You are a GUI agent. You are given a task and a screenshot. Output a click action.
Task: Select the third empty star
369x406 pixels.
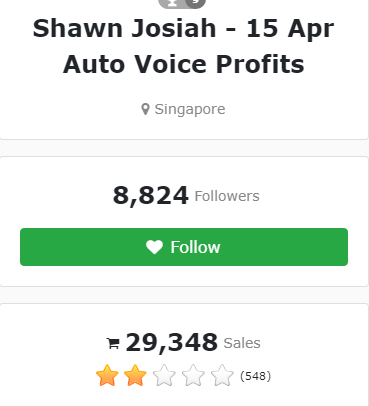[164, 376]
